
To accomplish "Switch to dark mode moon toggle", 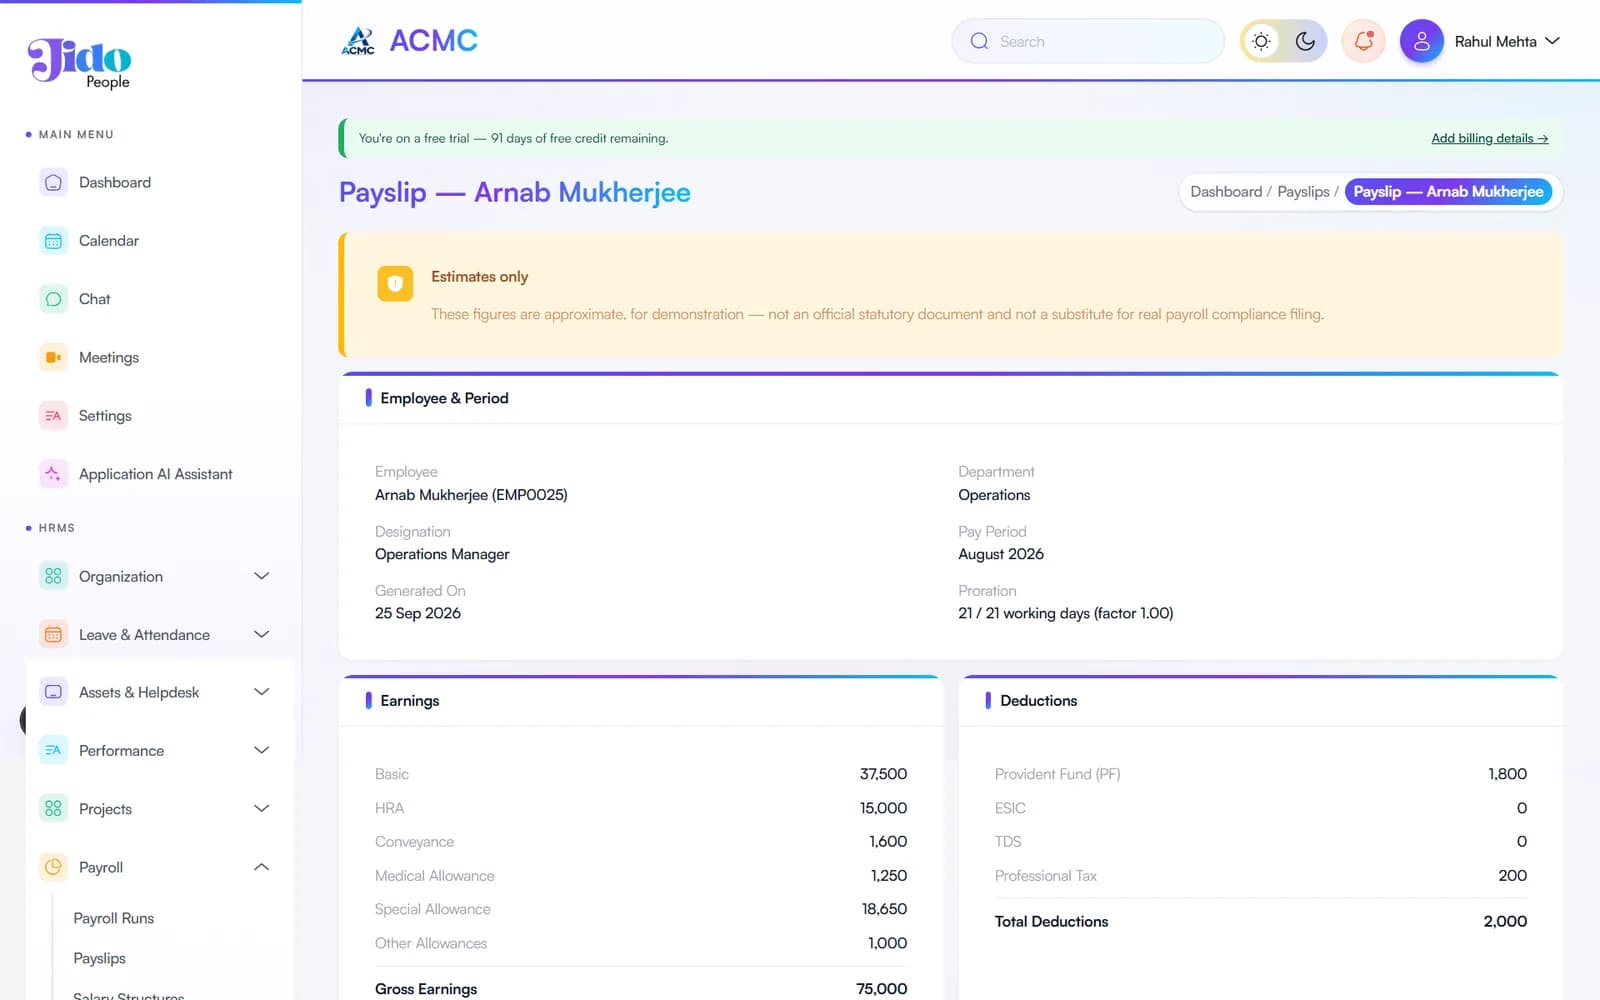I will pyautogui.click(x=1305, y=41).
